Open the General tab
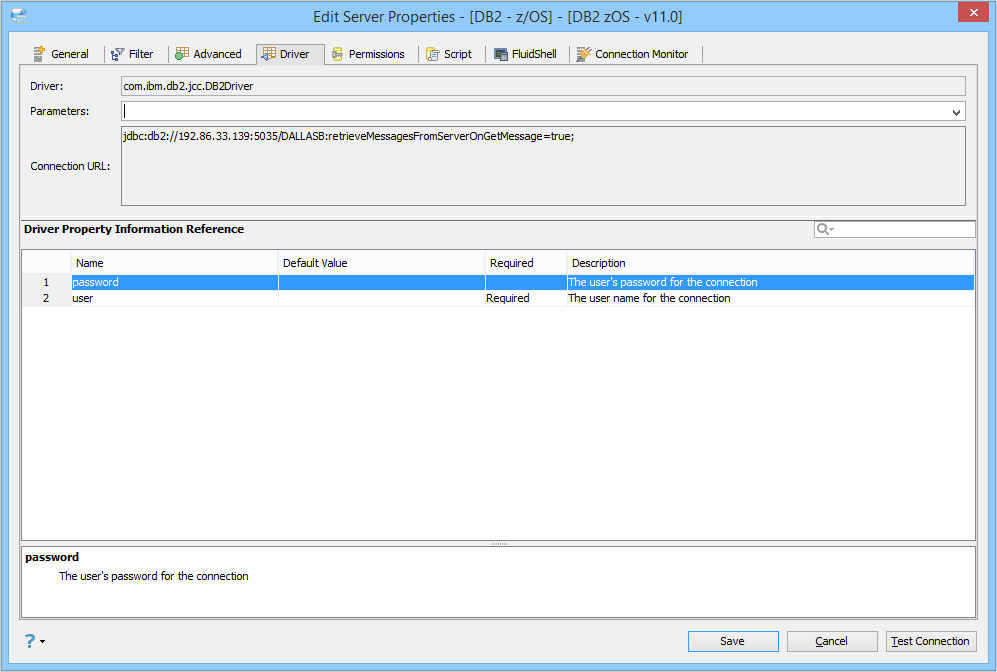Image resolution: width=997 pixels, height=672 pixels. (62, 54)
